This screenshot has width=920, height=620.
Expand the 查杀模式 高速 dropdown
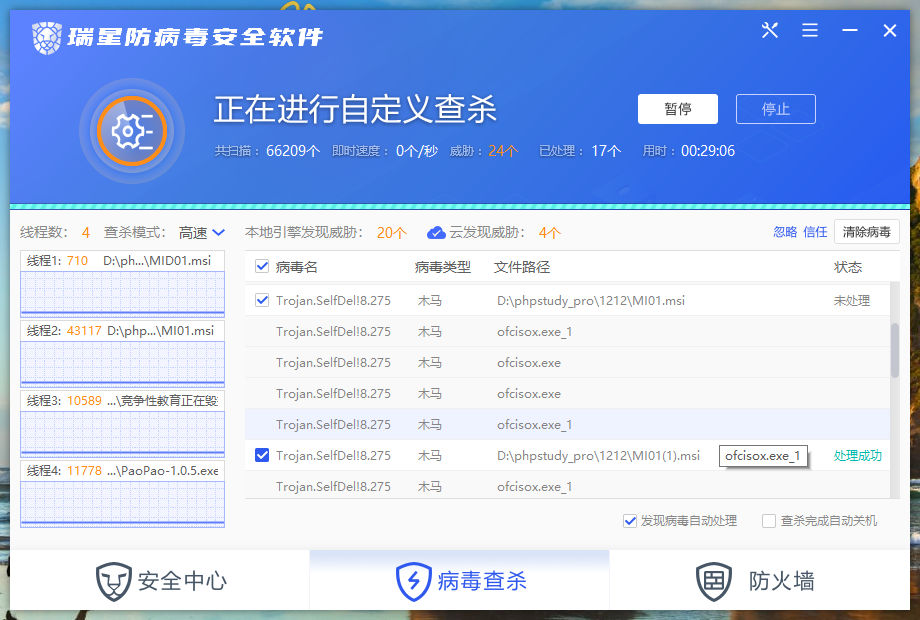(202, 233)
